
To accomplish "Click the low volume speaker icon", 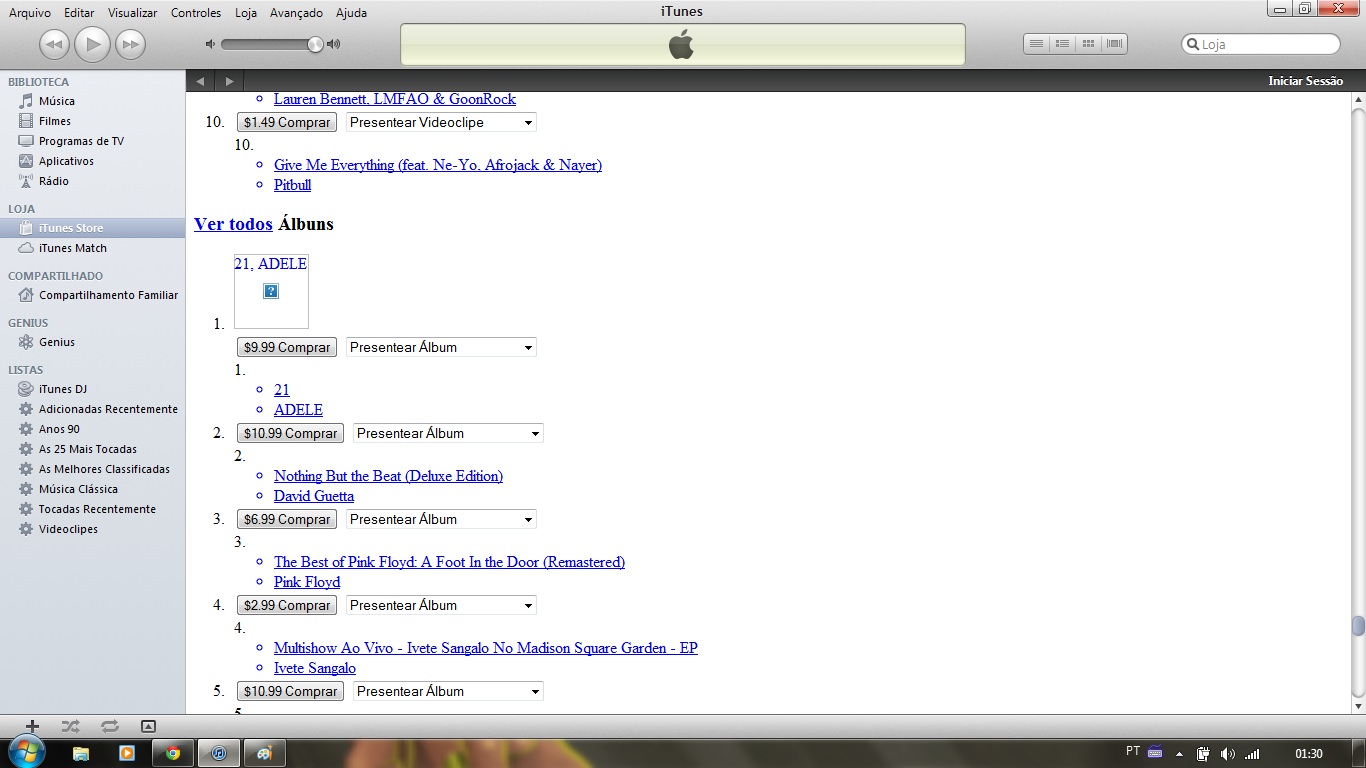I will (x=210, y=44).
